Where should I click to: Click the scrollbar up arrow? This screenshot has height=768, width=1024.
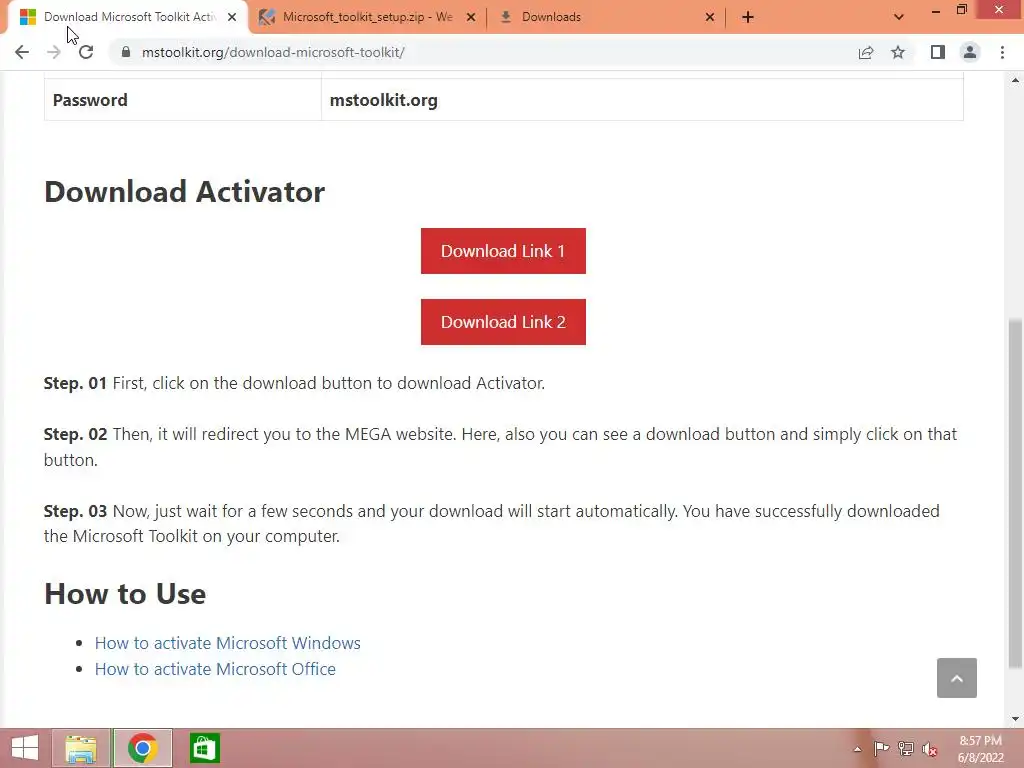[1015, 80]
